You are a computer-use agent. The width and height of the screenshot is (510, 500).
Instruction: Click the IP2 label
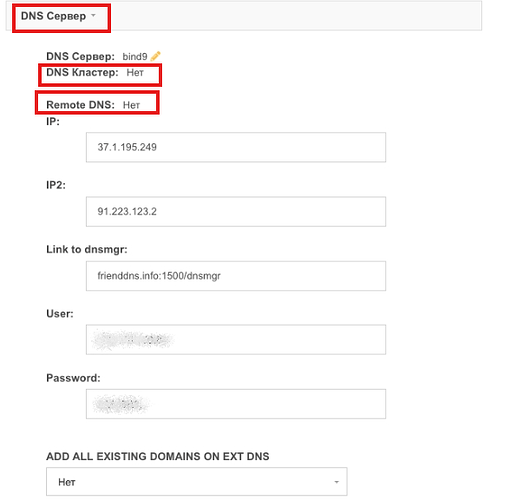click(x=56, y=185)
